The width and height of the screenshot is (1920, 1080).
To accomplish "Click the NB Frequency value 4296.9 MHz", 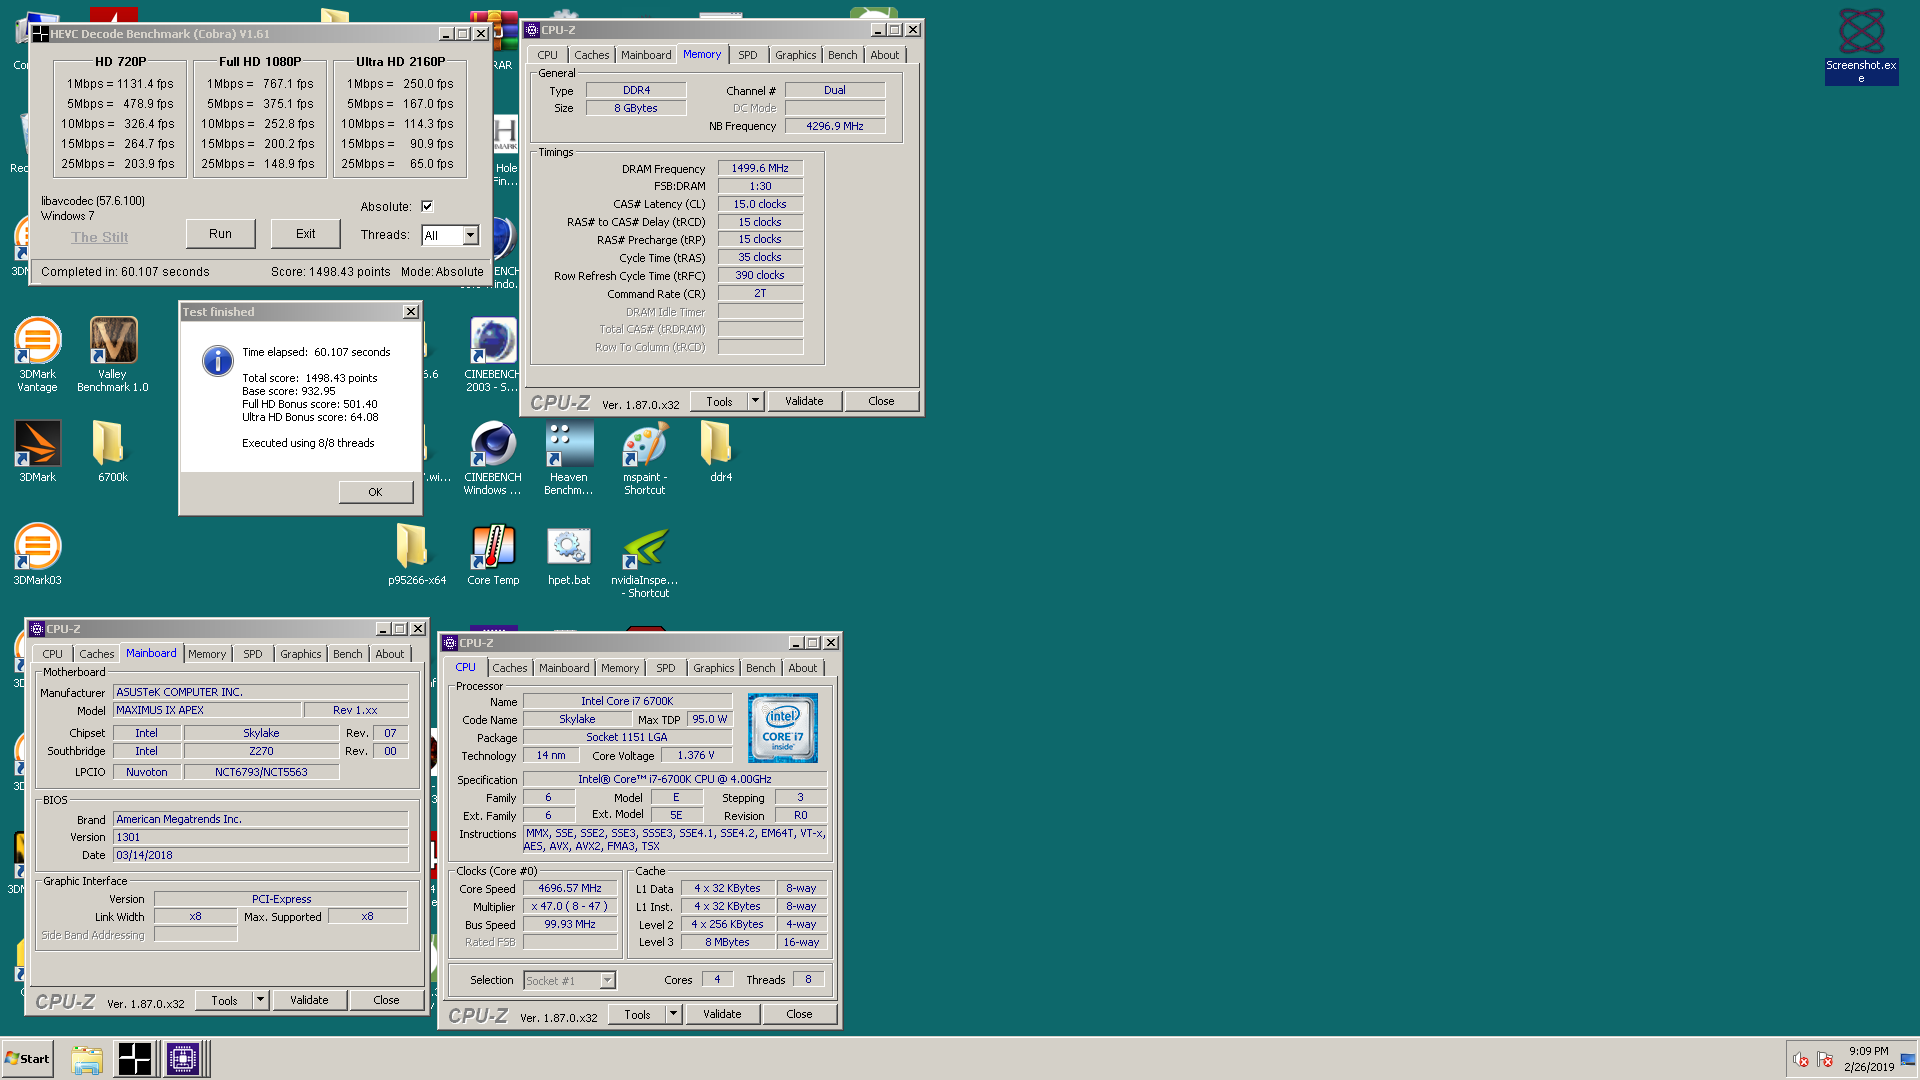I will click(835, 126).
